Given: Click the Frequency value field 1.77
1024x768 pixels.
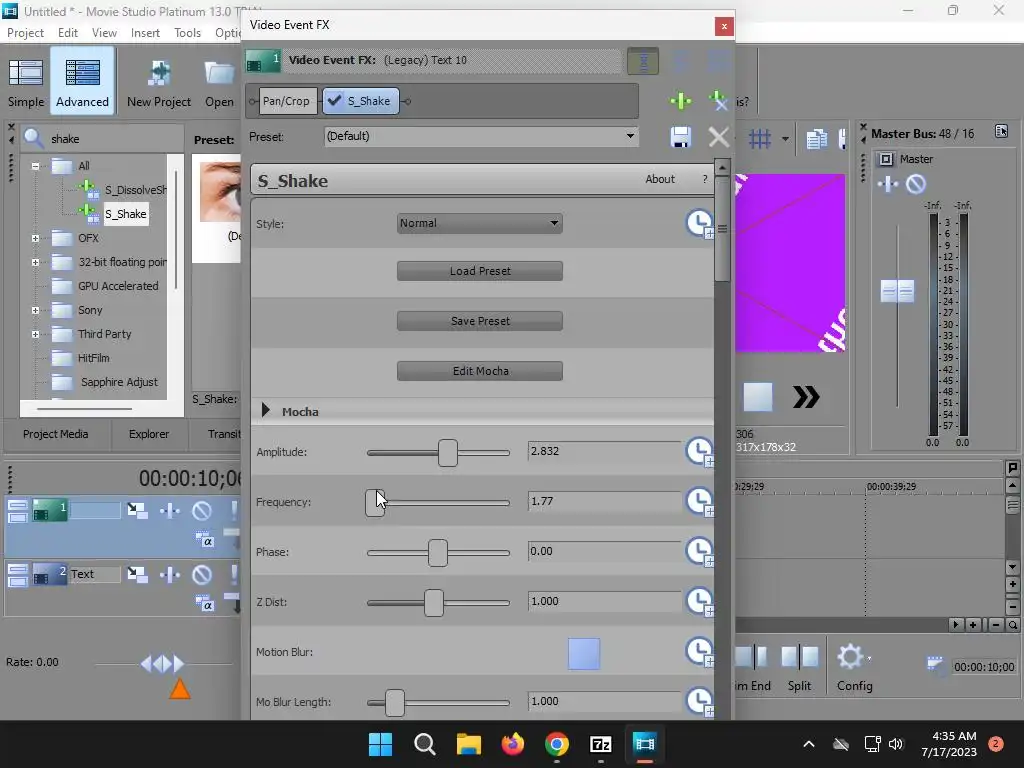Looking at the screenshot, I should point(604,501).
